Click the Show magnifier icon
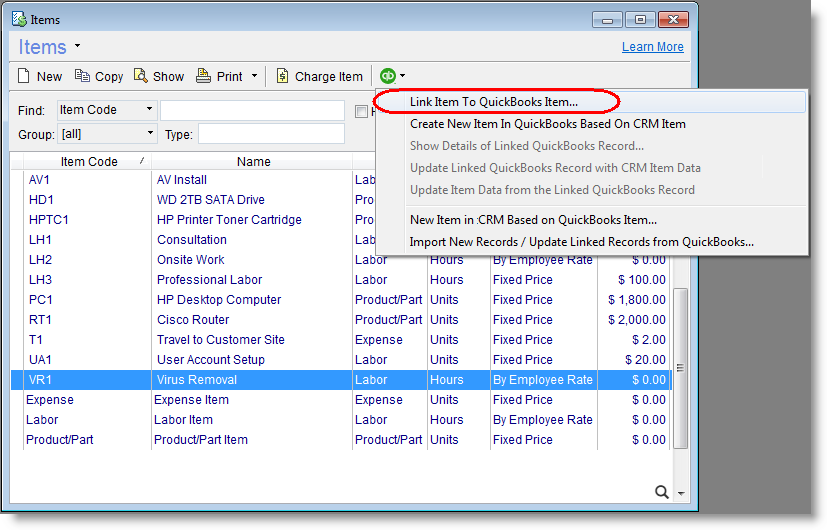Image resolution: width=827 pixels, height=530 pixels. pos(140,76)
